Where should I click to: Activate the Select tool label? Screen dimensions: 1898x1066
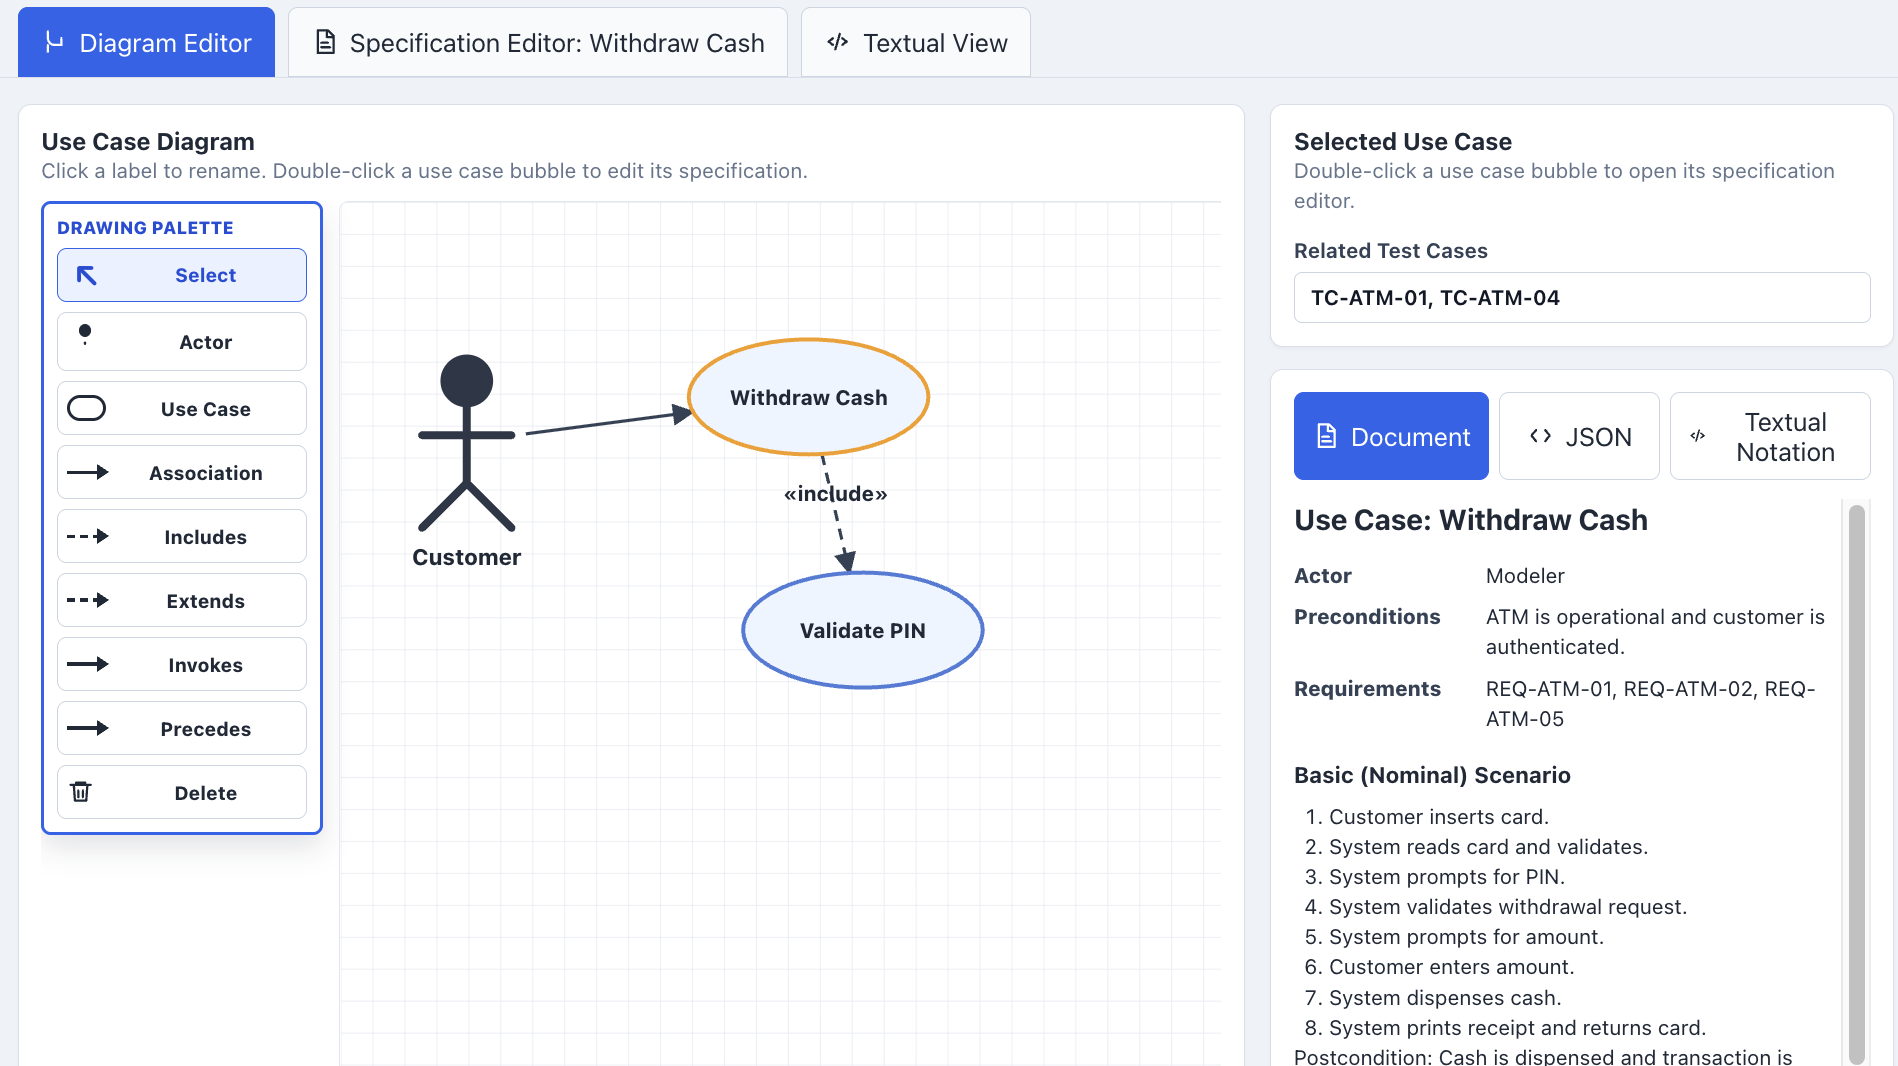click(x=206, y=275)
